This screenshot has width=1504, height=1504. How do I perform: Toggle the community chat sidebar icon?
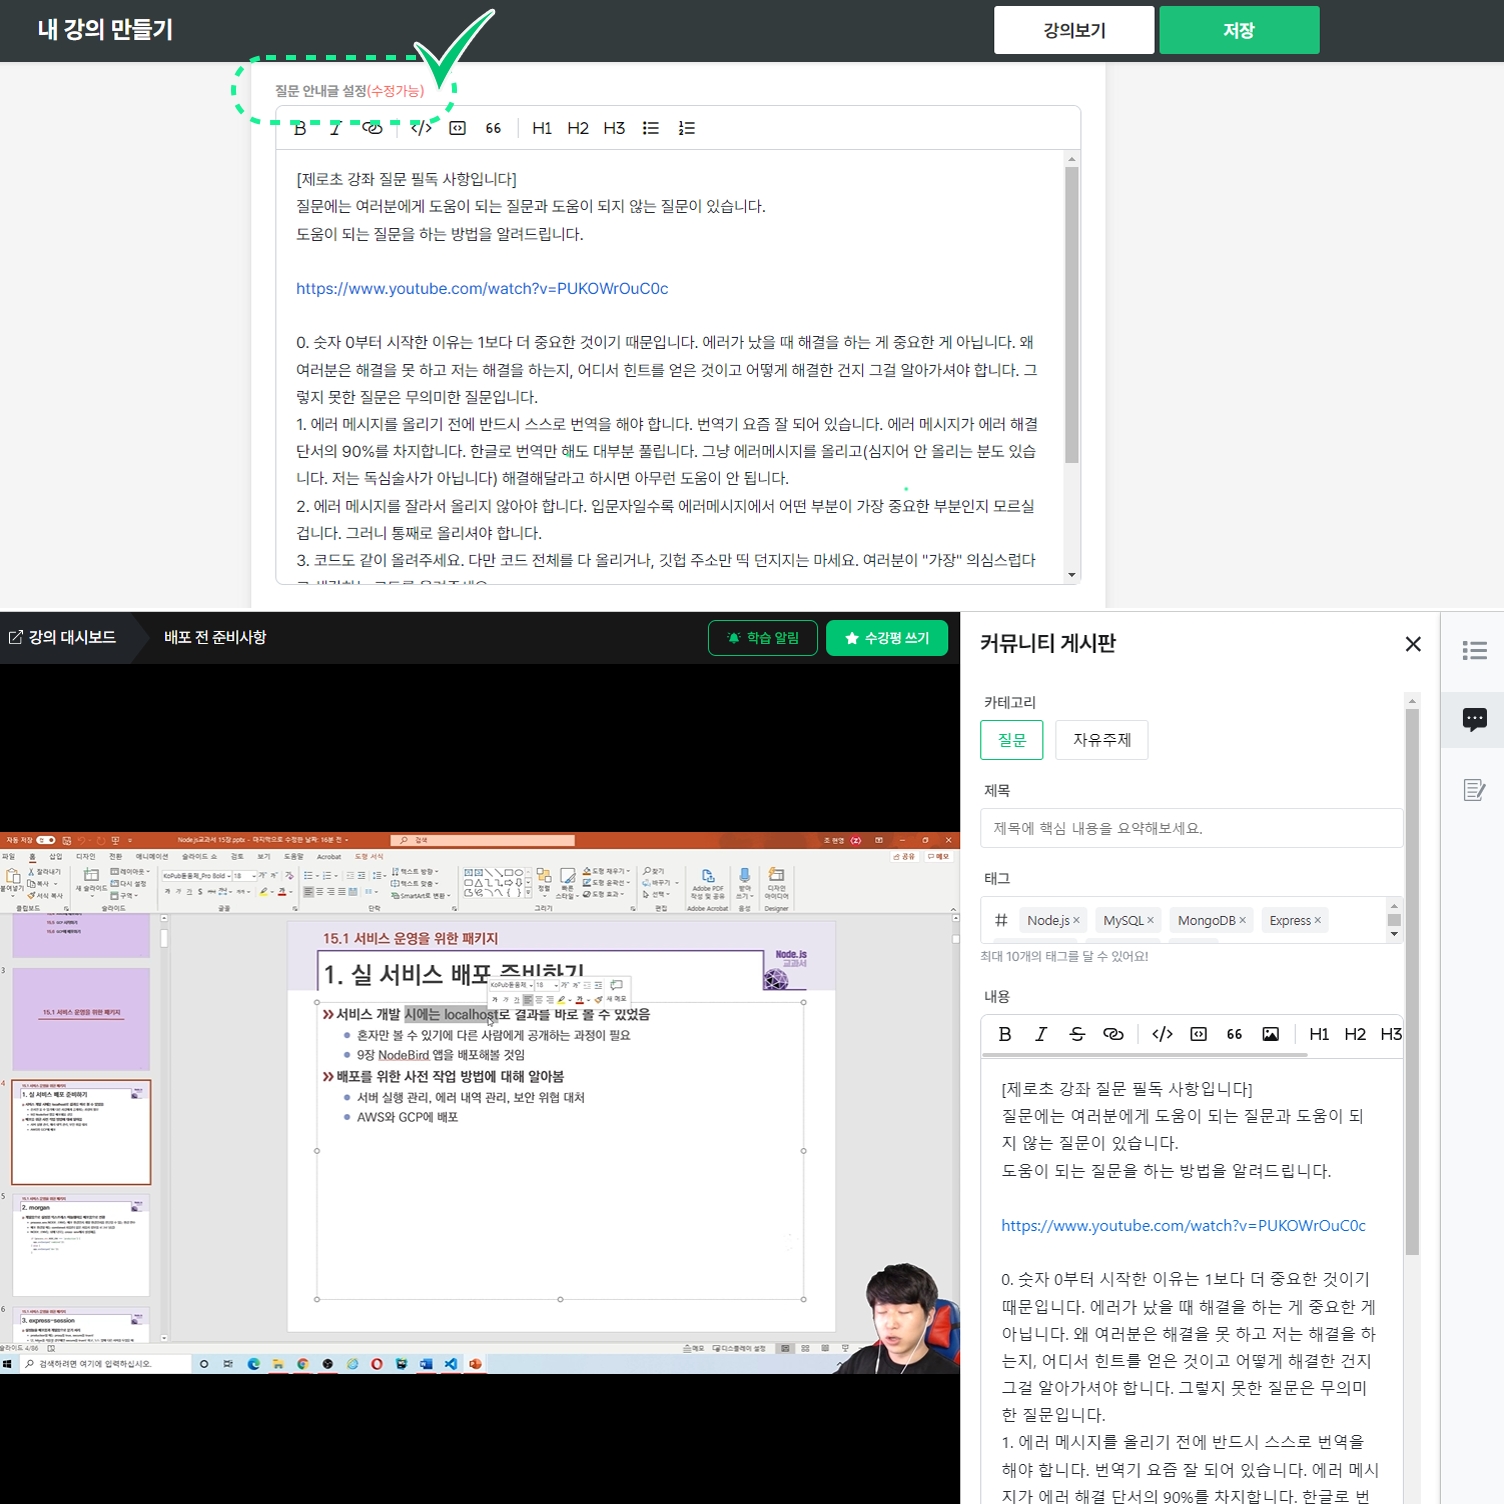click(1474, 719)
